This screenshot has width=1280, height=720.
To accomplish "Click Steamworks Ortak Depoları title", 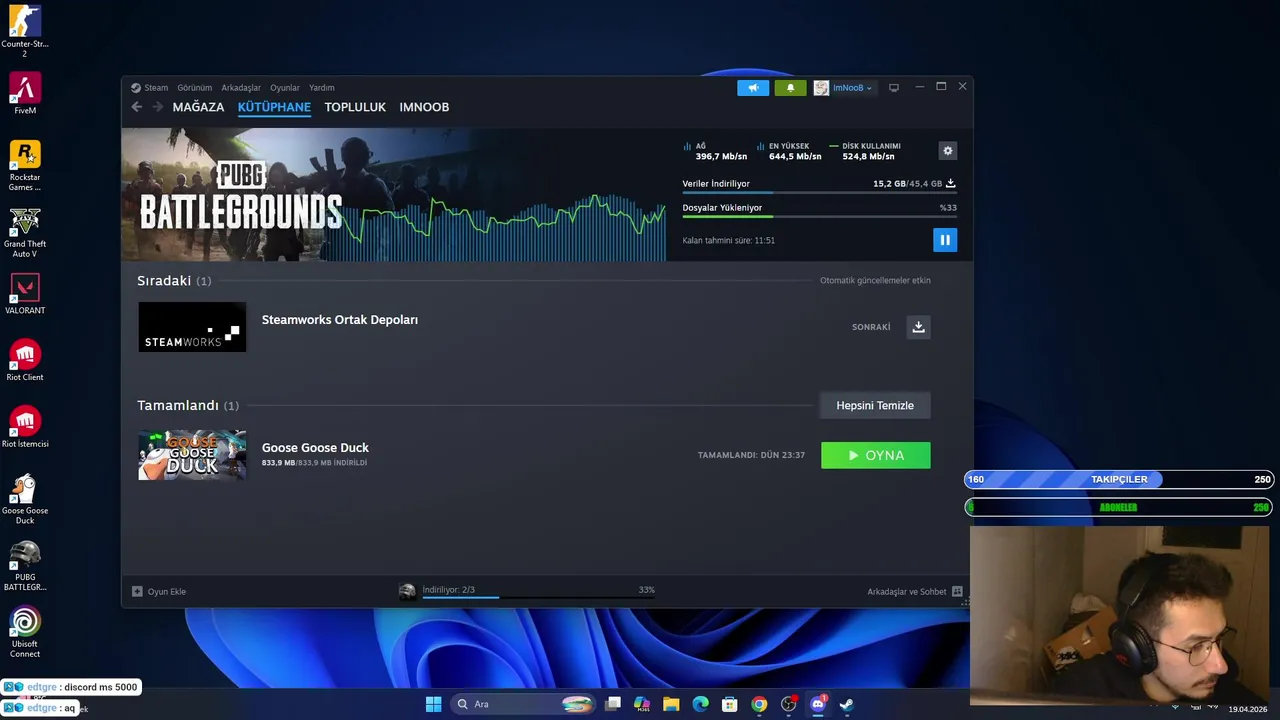I will pos(340,320).
